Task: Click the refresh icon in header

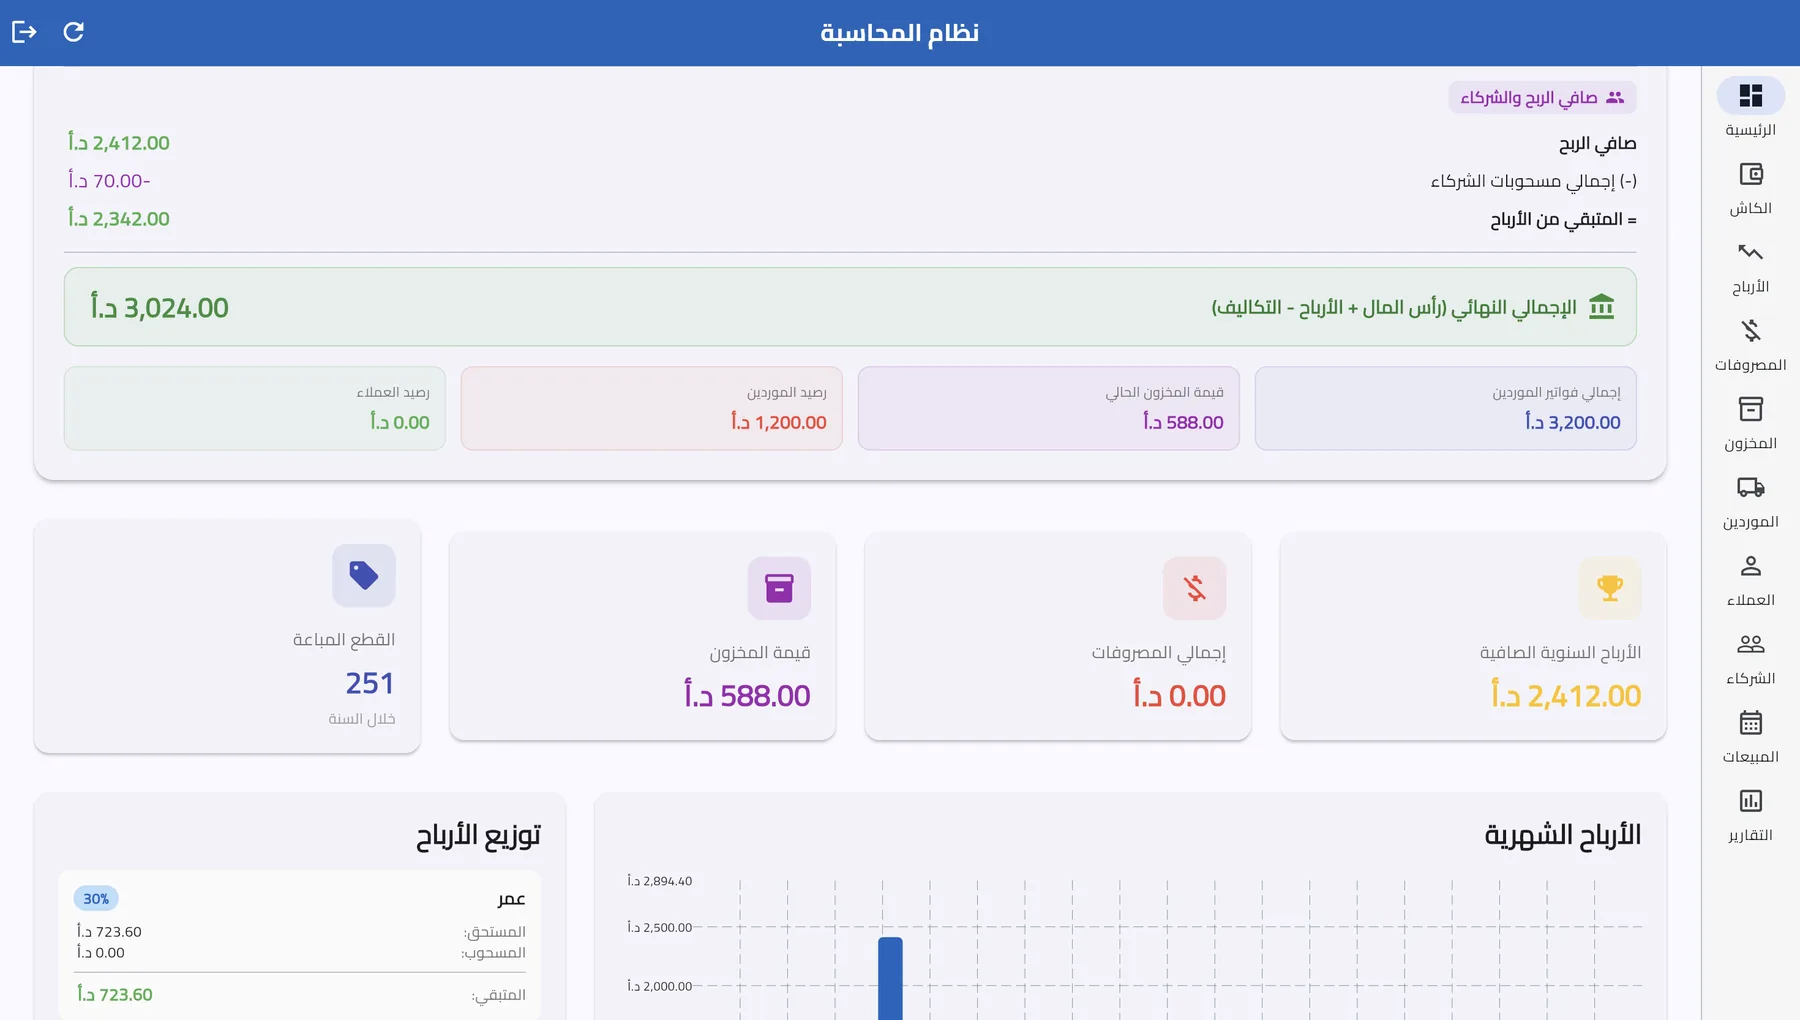Action: pos(73,32)
